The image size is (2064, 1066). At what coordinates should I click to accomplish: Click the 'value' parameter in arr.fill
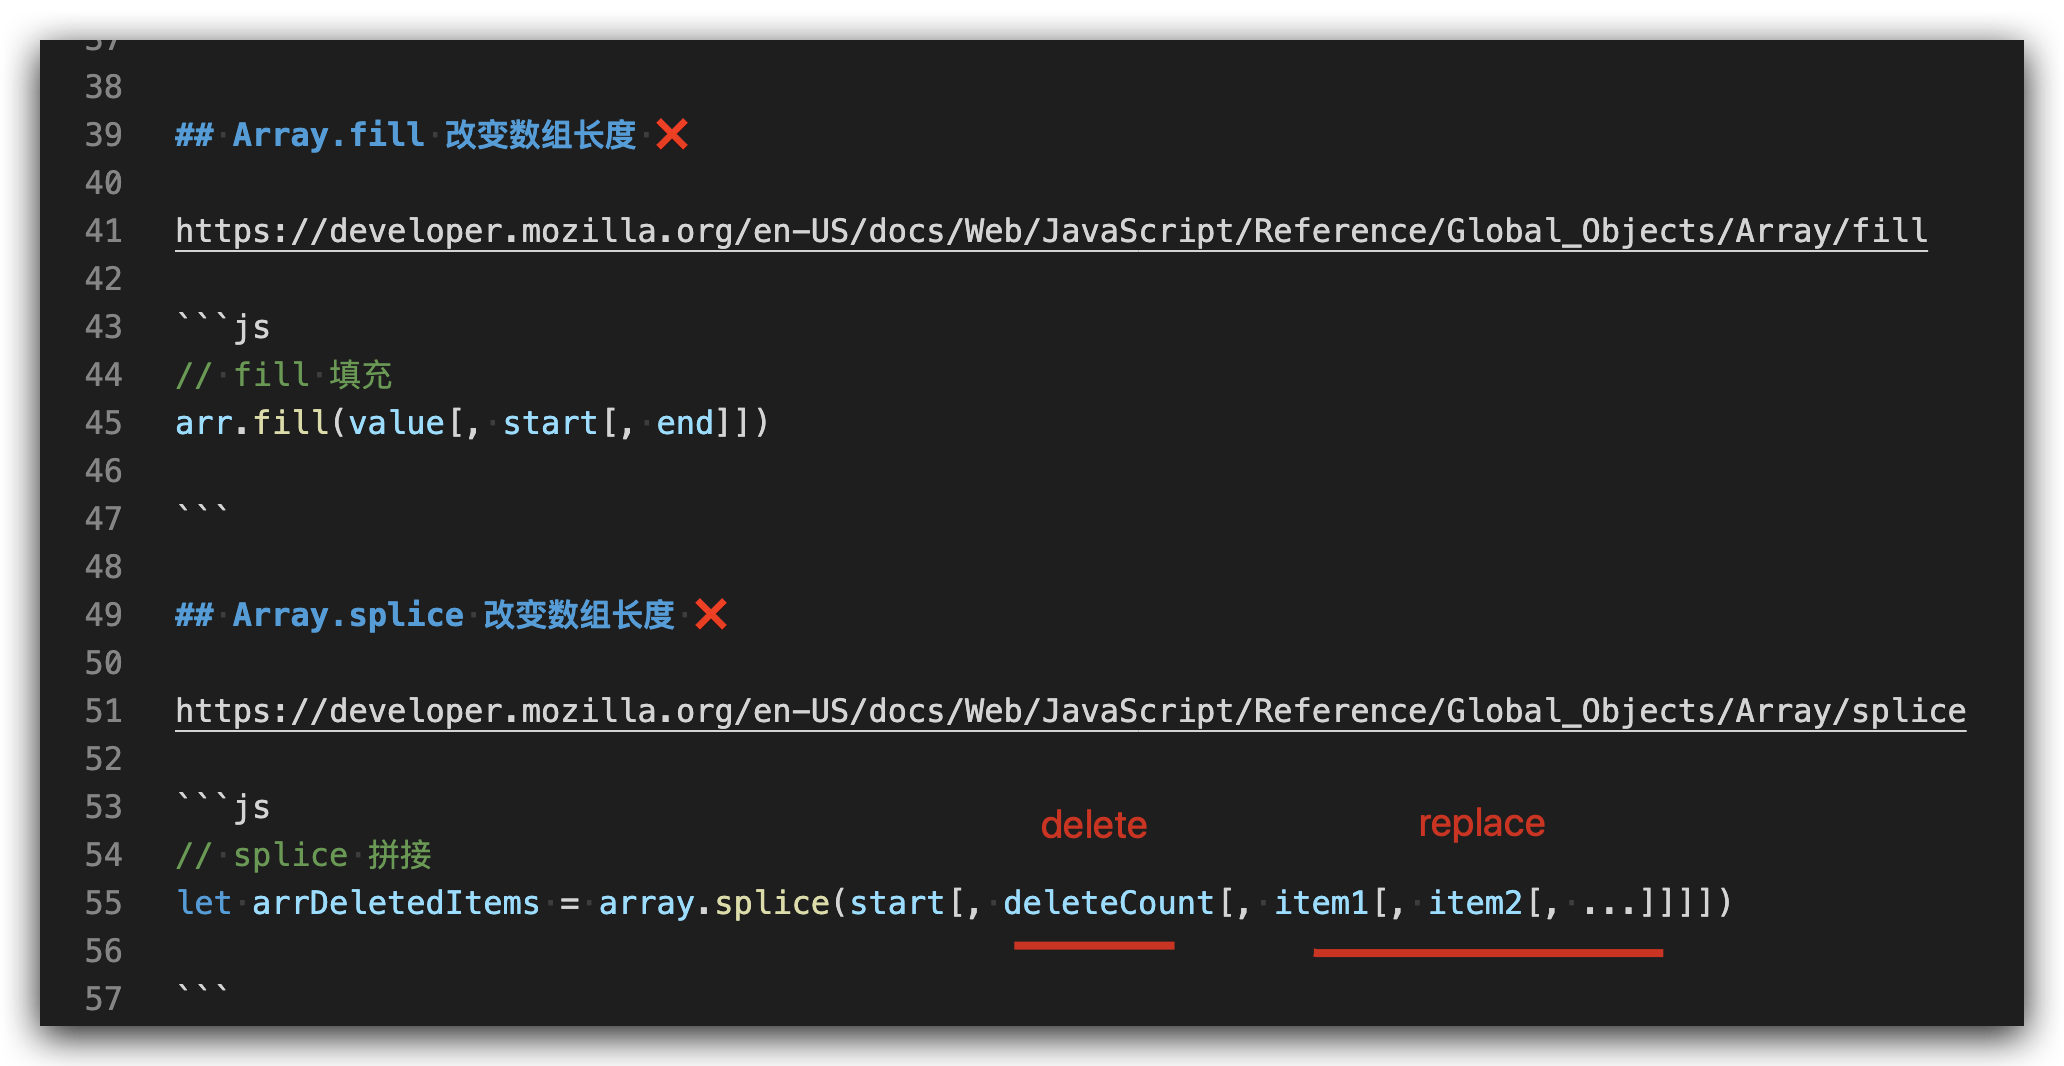[396, 423]
